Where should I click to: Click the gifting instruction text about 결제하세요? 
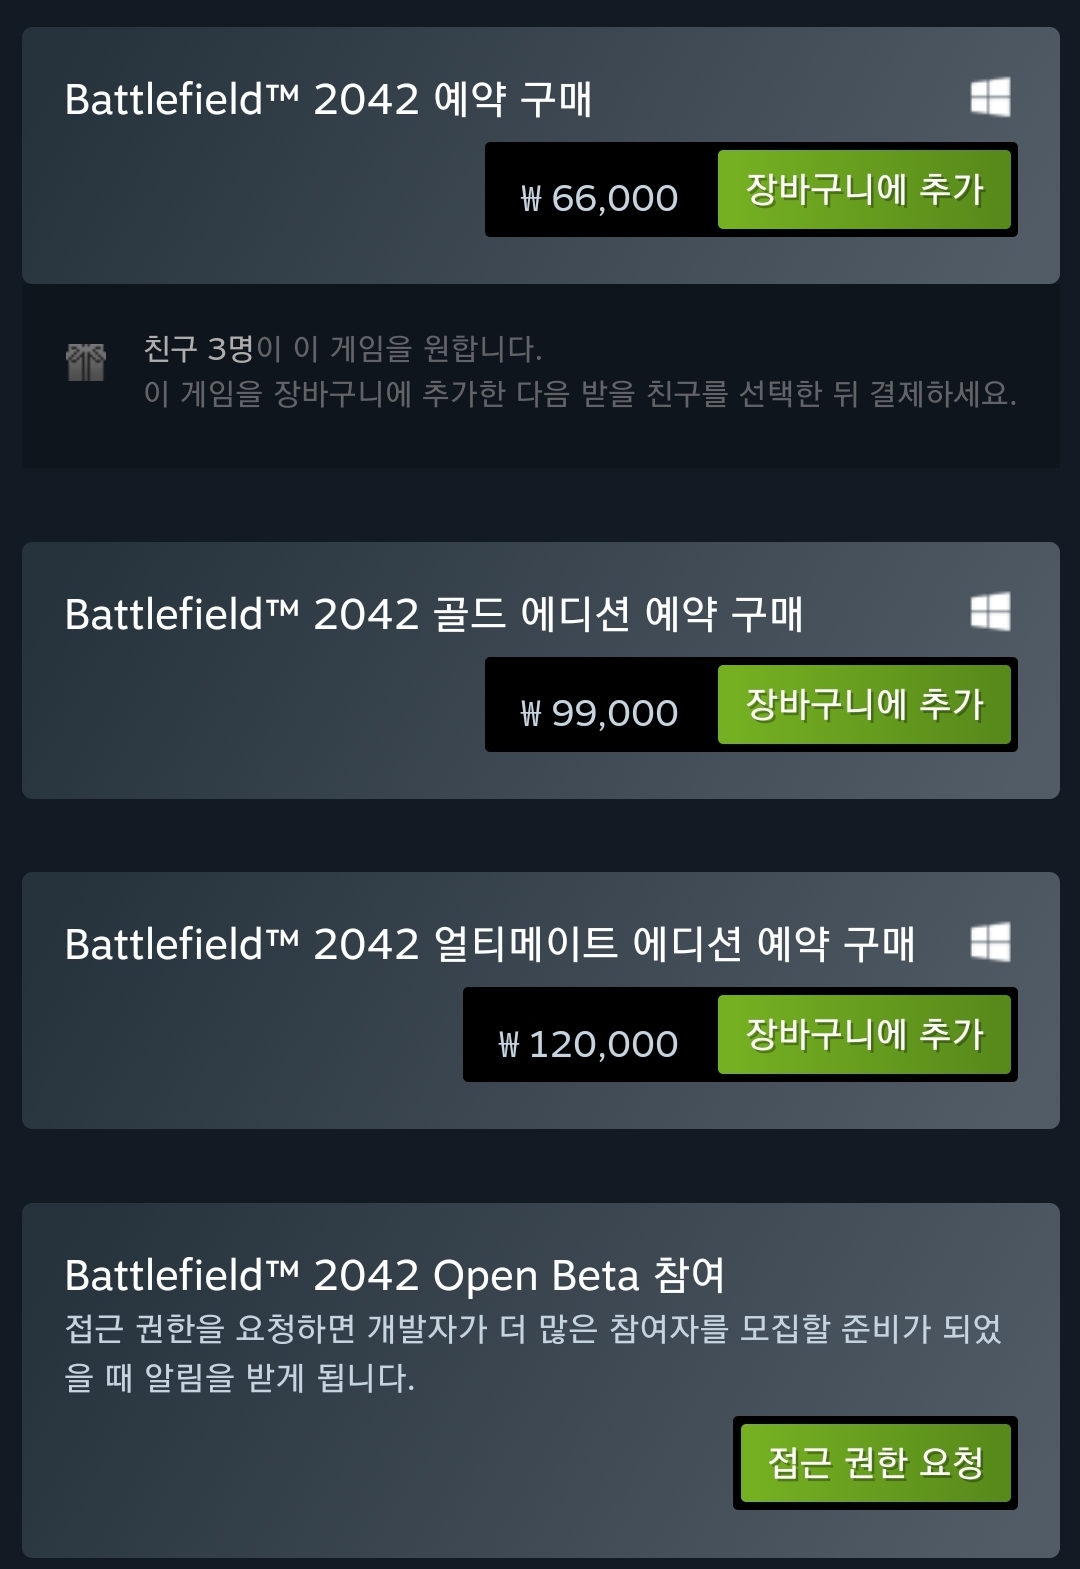(x=580, y=394)
